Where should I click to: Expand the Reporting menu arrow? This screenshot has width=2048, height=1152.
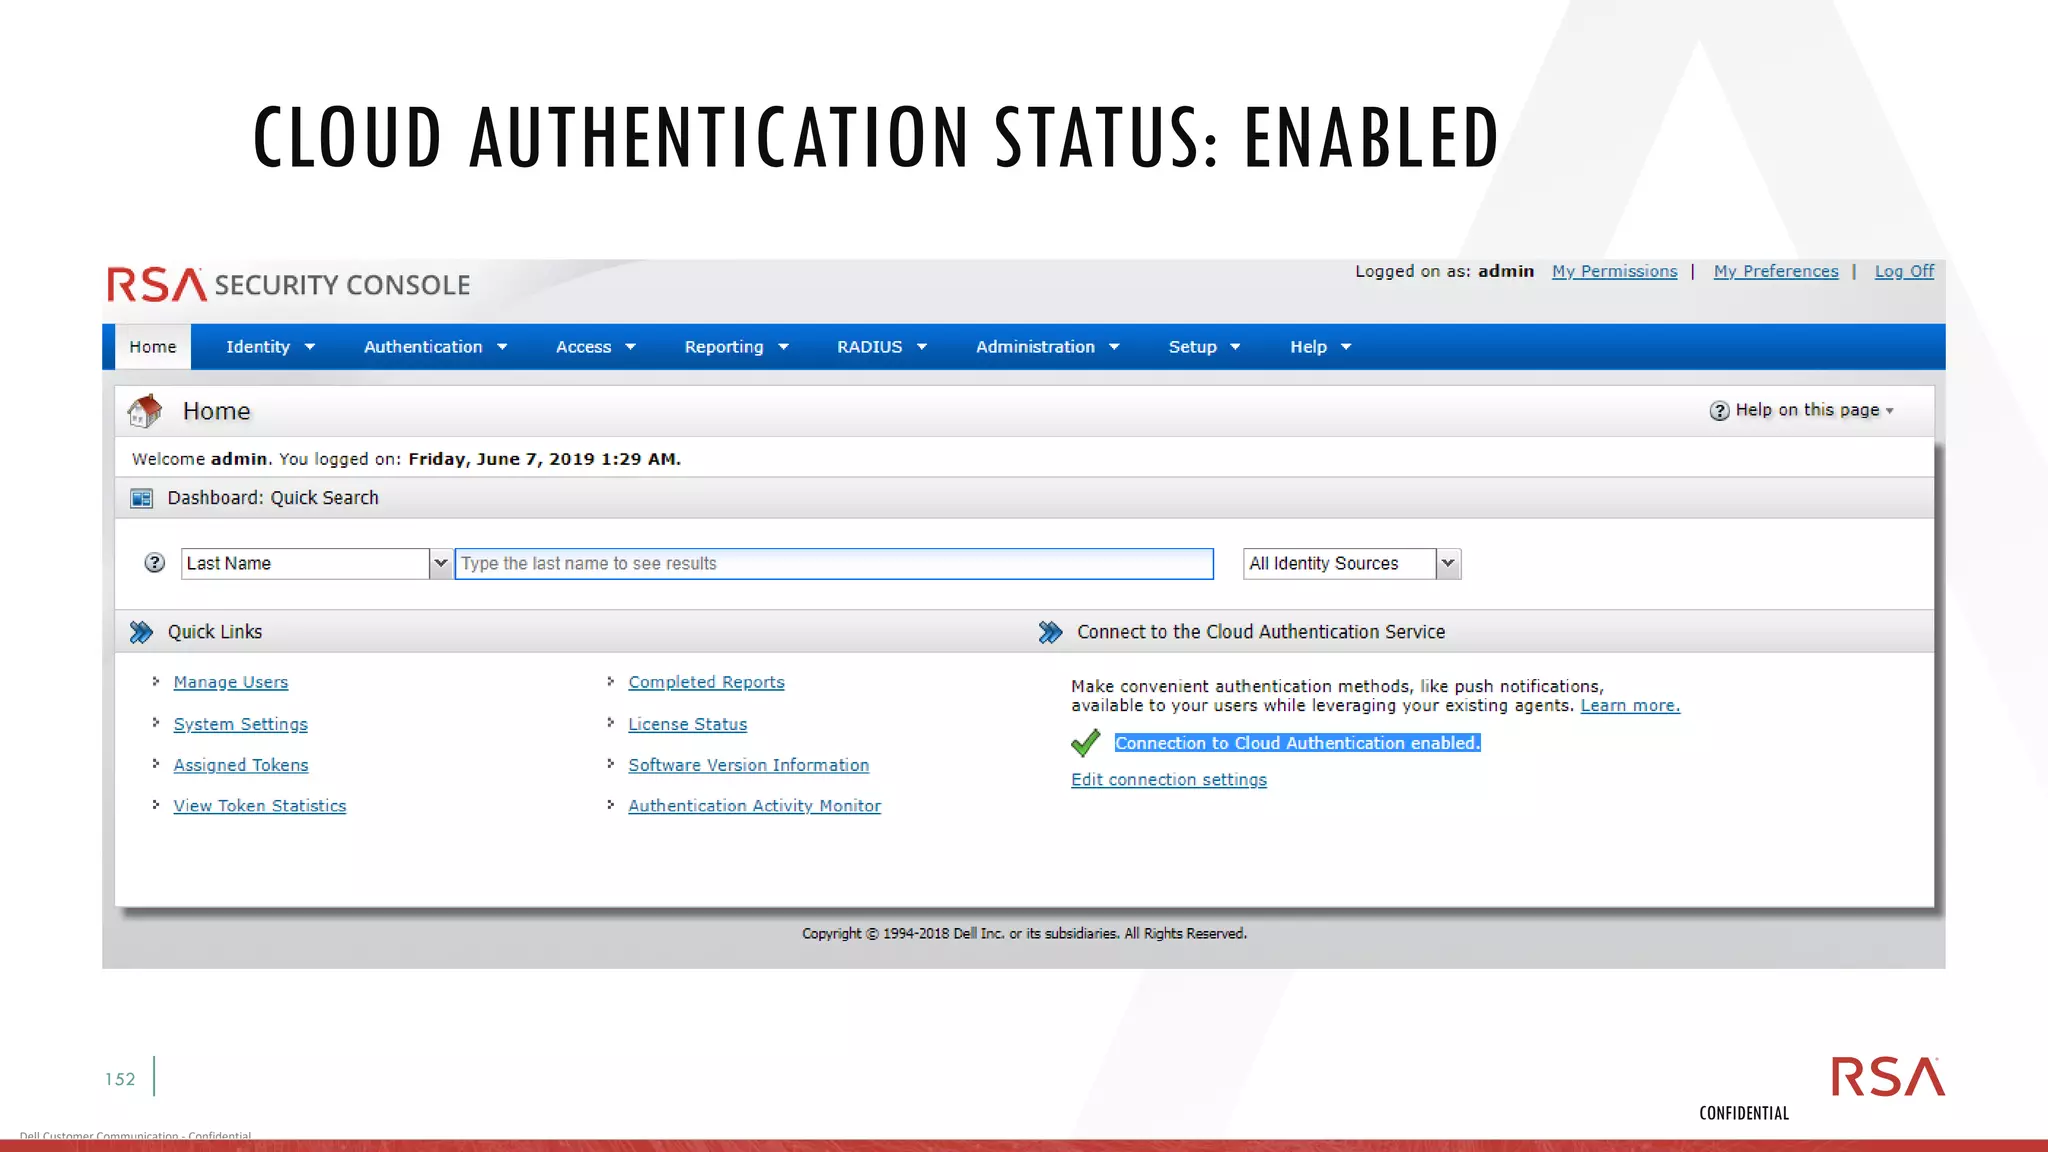783,347
